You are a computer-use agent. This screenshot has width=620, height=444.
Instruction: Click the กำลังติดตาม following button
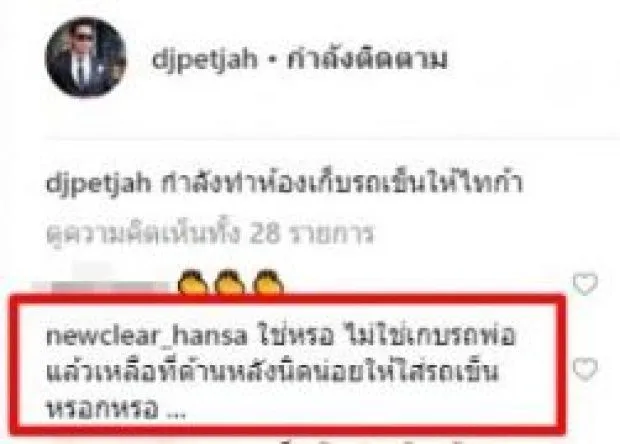pos(367,59)
